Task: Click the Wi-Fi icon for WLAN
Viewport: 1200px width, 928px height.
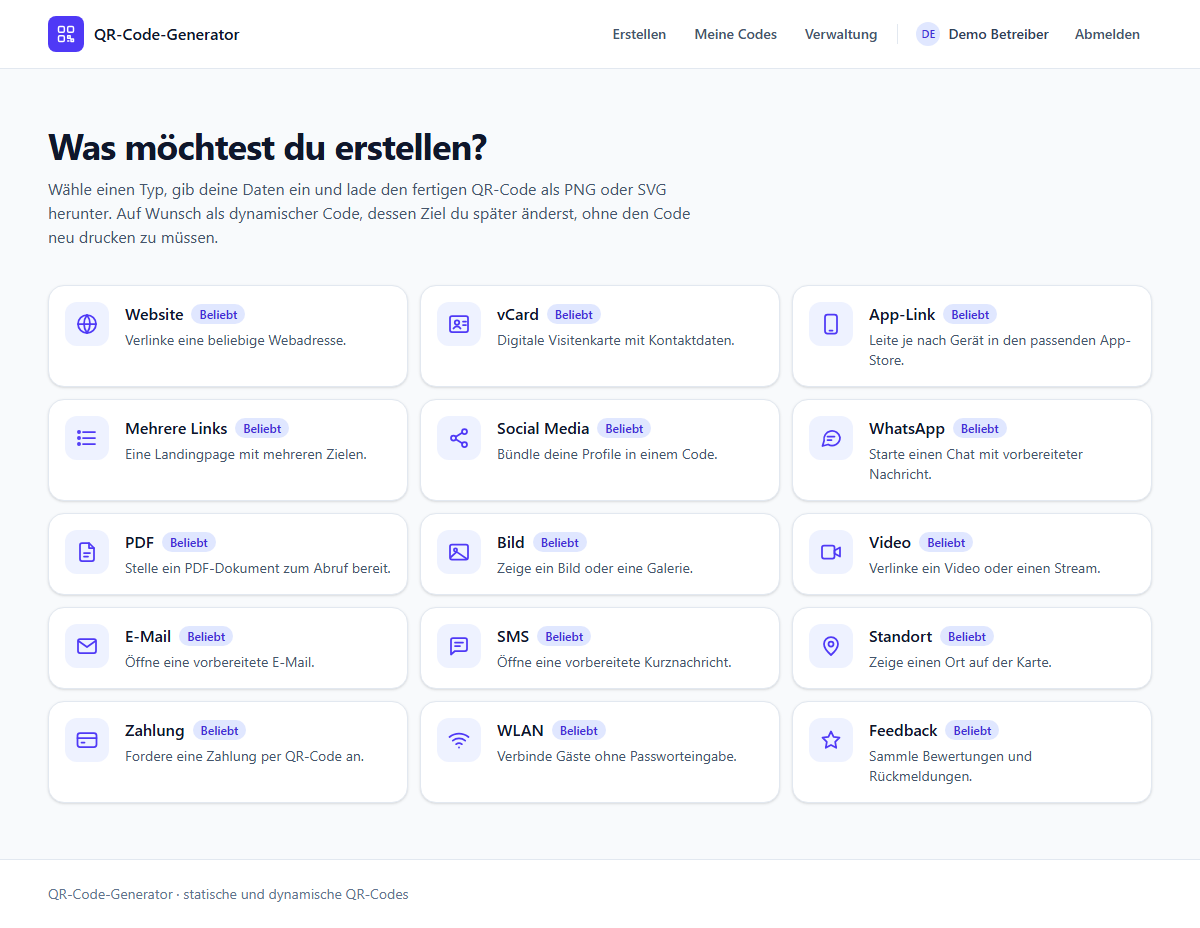Action: pyautogui.click(x=459, y=740)
